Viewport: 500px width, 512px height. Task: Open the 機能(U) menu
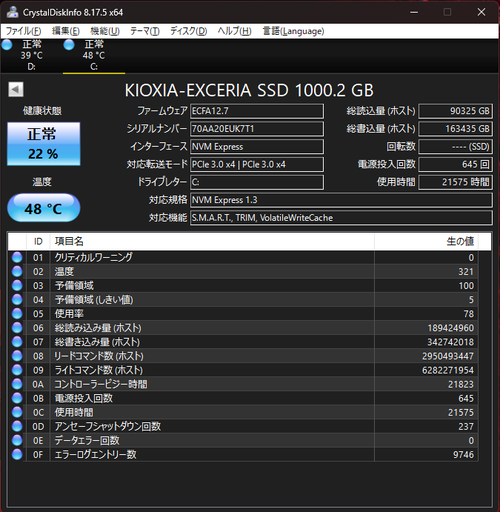tap(105, 31)
